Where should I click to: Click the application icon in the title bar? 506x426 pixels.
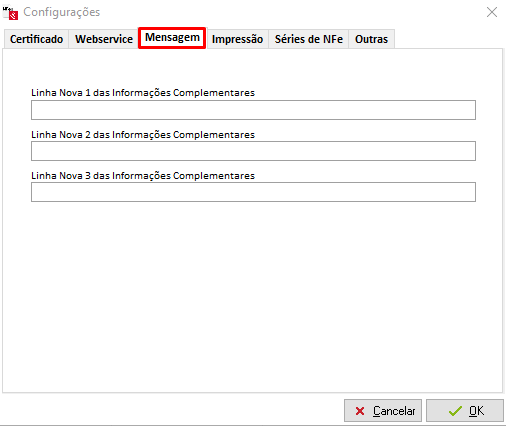[x=10, y=13]
